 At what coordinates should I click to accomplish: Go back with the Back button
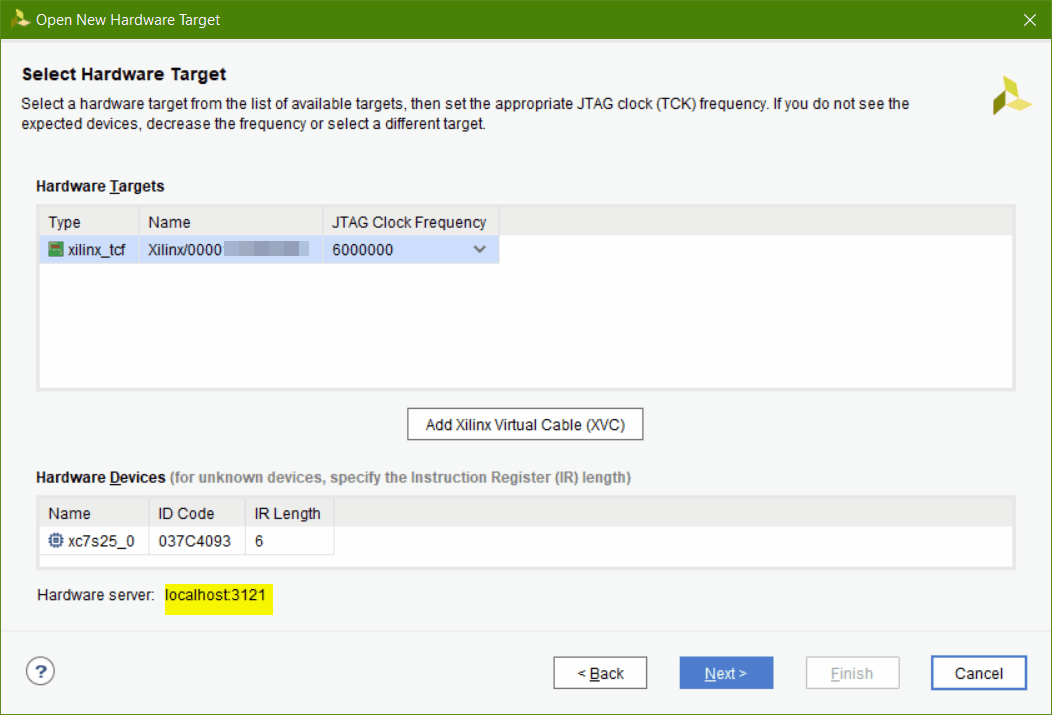point(600,673)
